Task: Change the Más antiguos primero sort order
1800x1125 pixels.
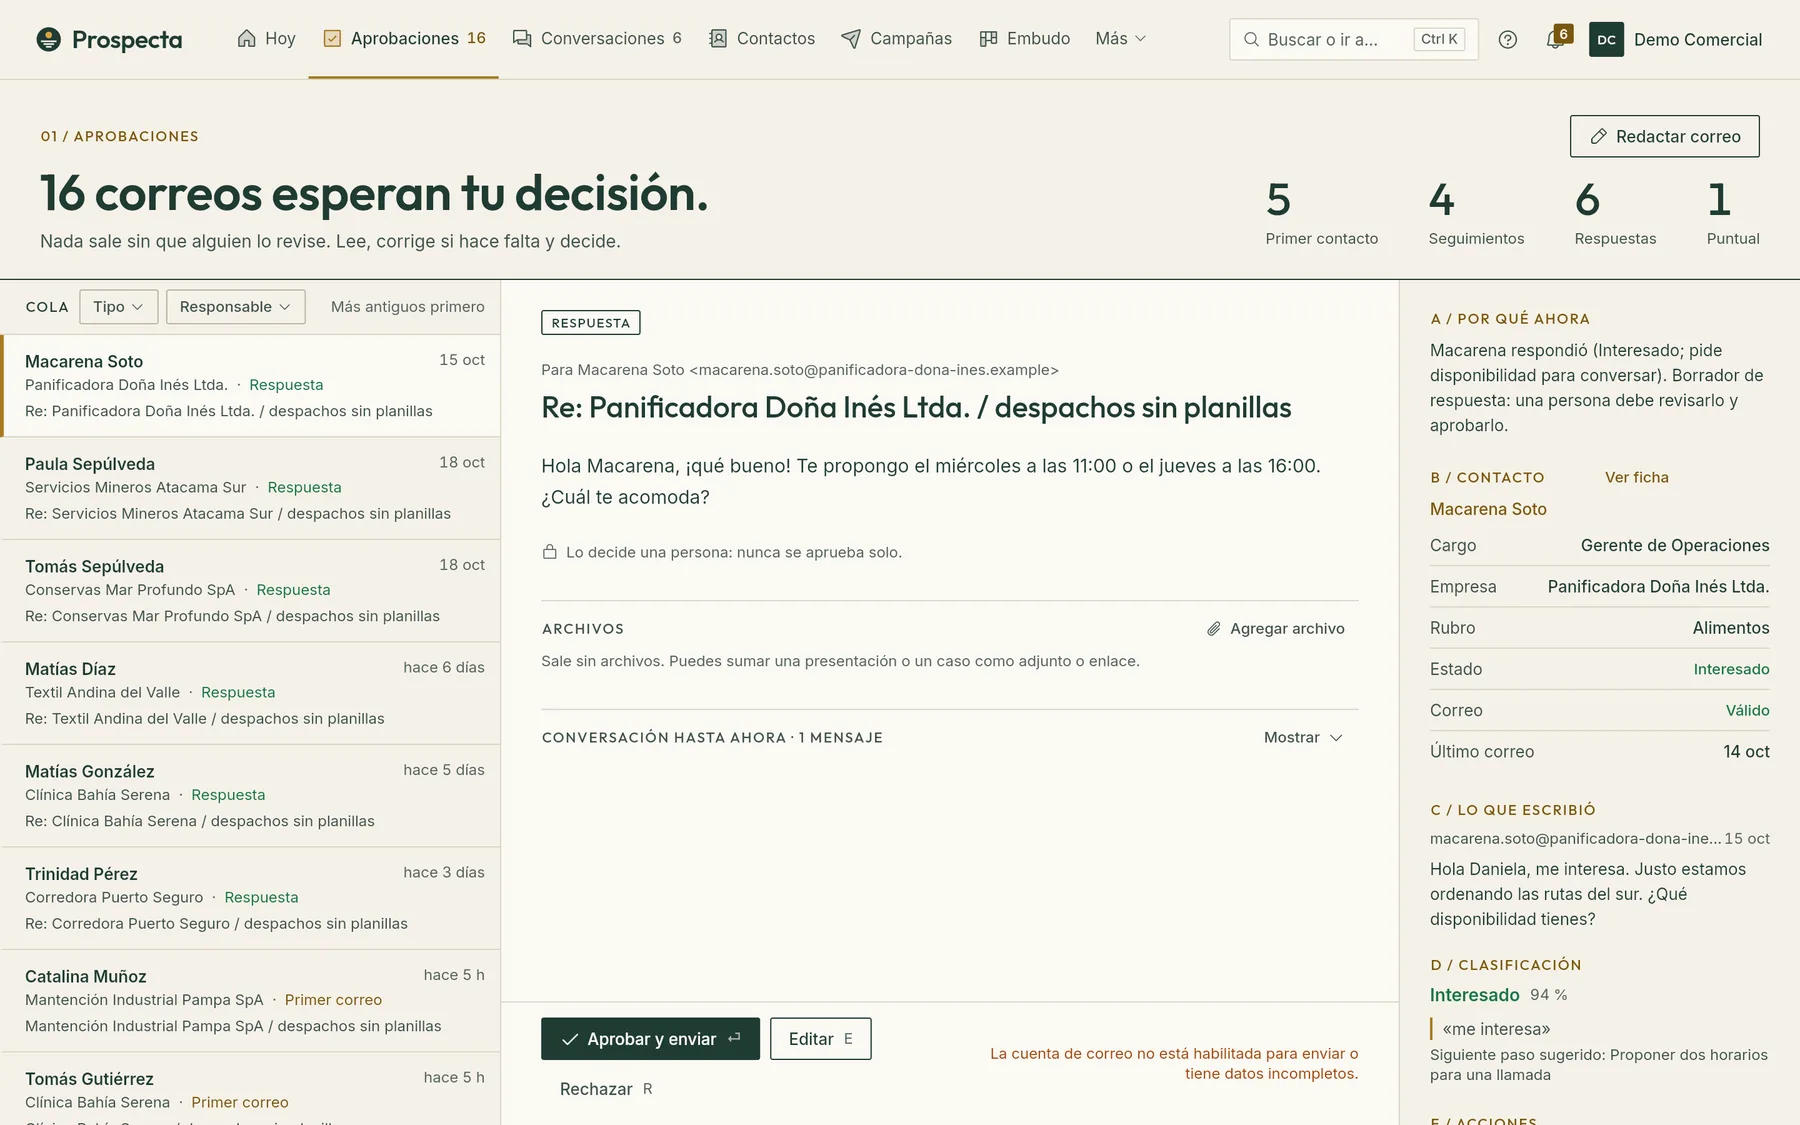Action: click(x=407, y=306)
